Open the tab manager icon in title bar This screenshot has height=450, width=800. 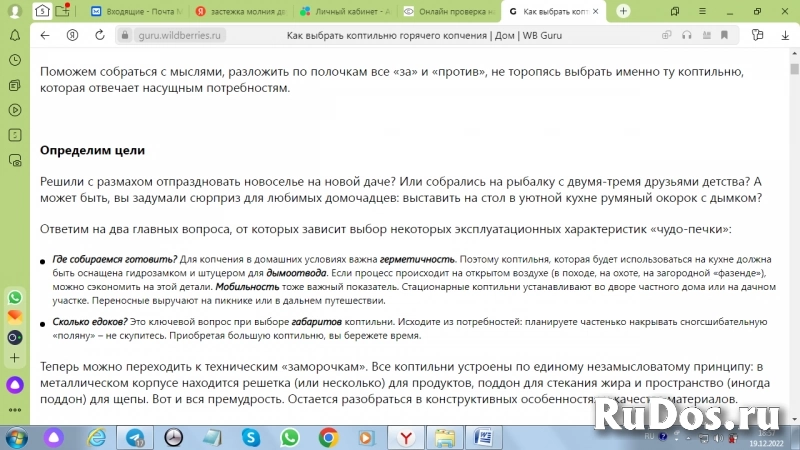(x=675, y=11)
